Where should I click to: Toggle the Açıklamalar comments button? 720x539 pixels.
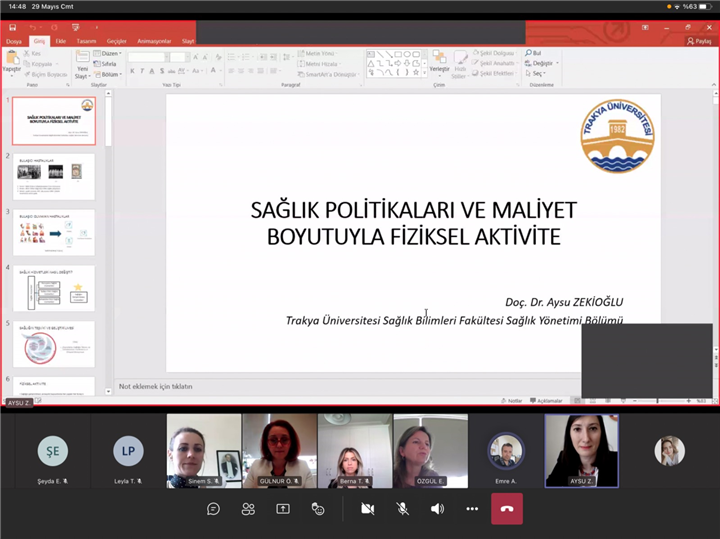(x=546, y=401)
